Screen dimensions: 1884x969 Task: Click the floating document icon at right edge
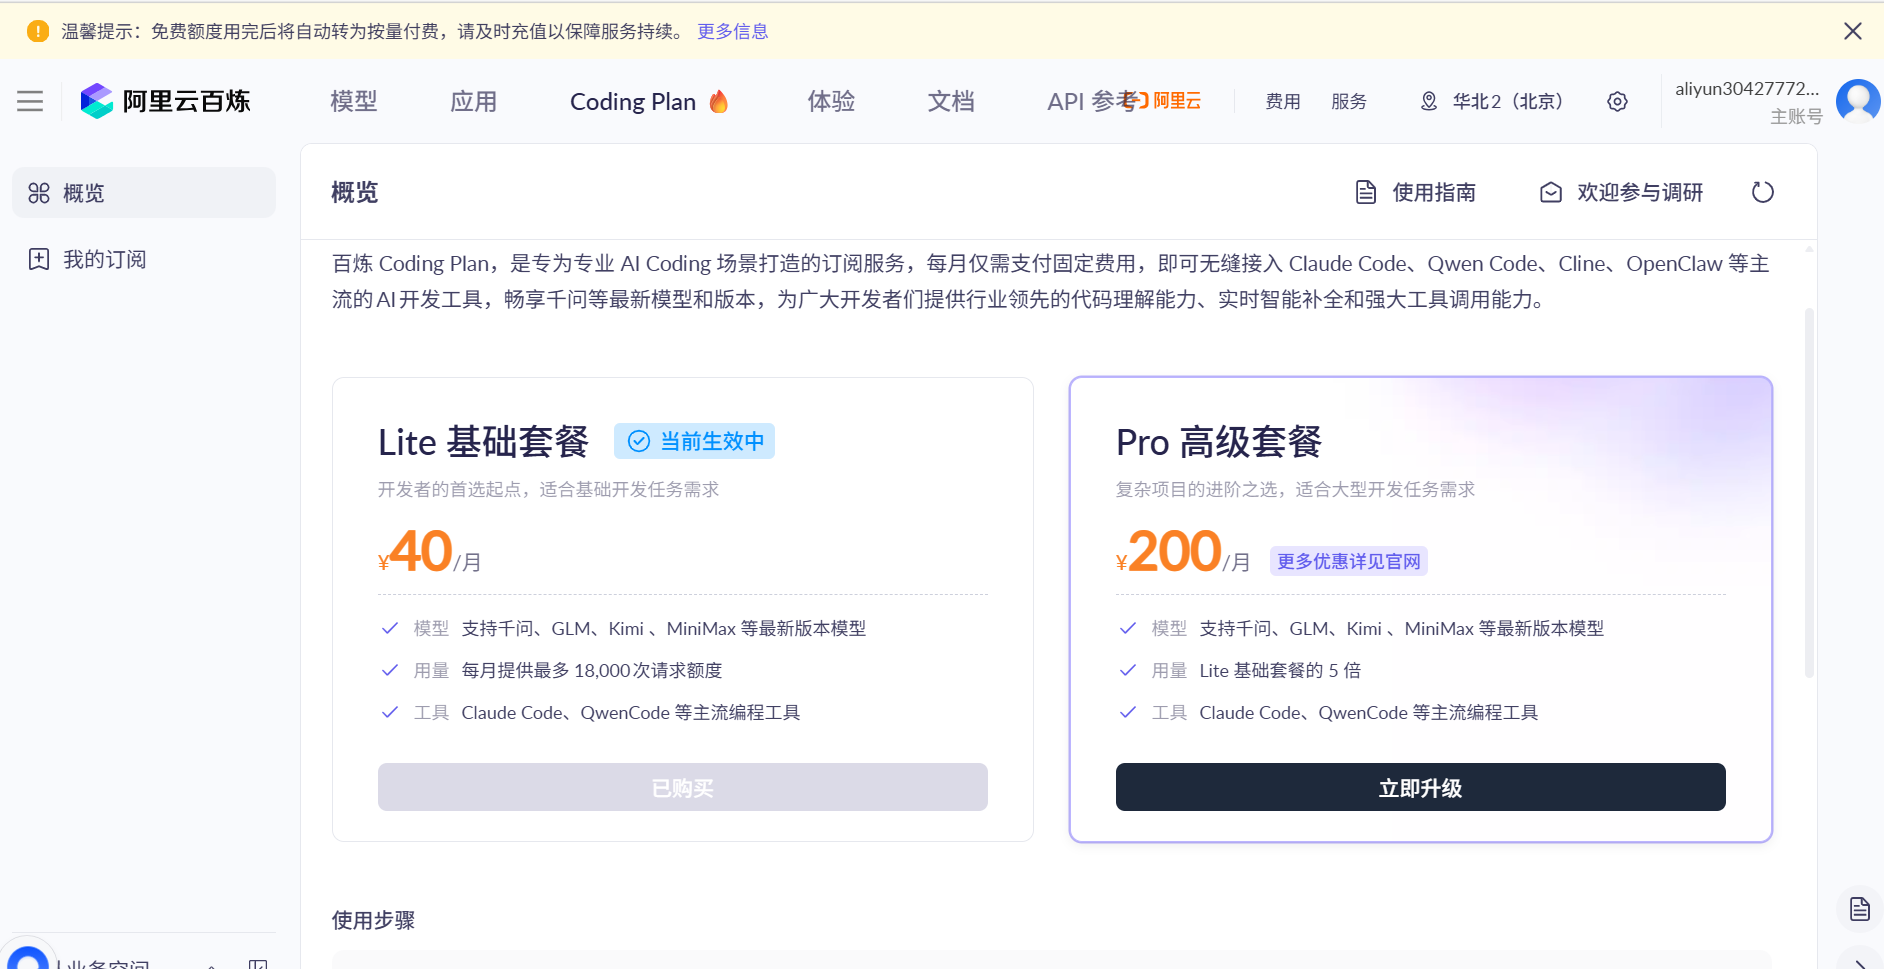(x=1860, y=909)
